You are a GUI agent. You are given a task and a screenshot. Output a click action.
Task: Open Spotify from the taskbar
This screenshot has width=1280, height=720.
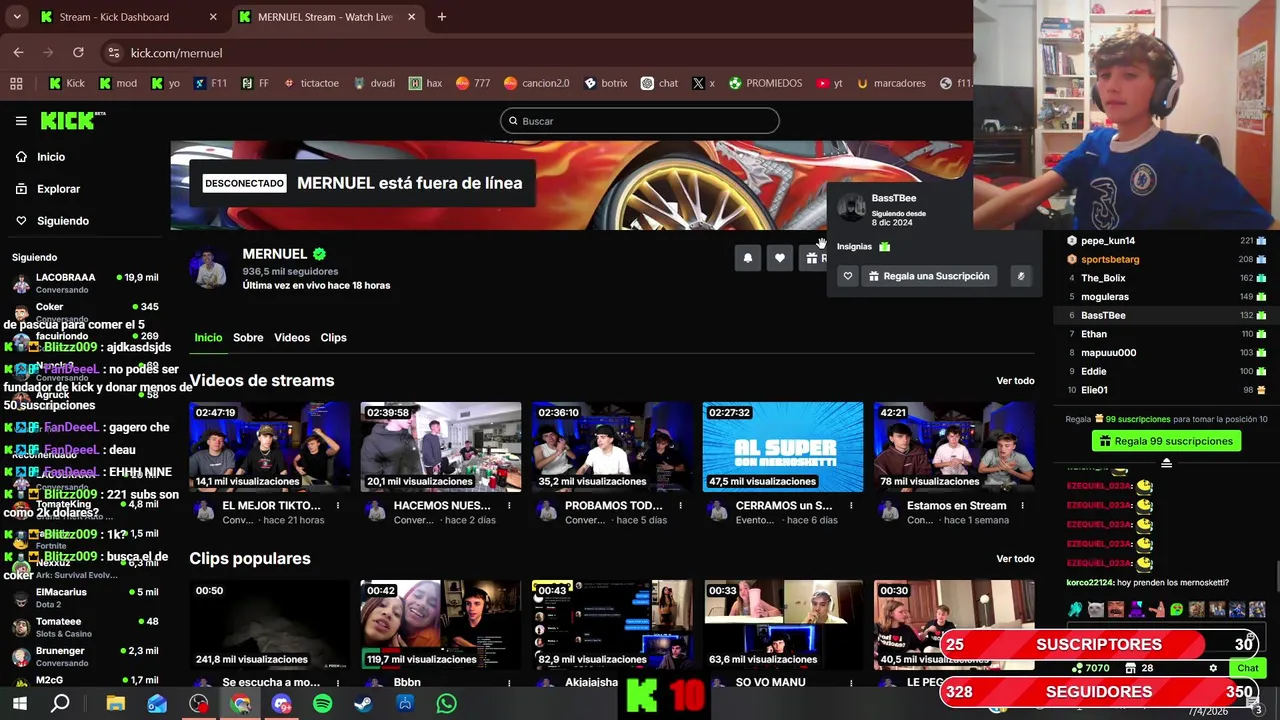click(x=322, y=704)
